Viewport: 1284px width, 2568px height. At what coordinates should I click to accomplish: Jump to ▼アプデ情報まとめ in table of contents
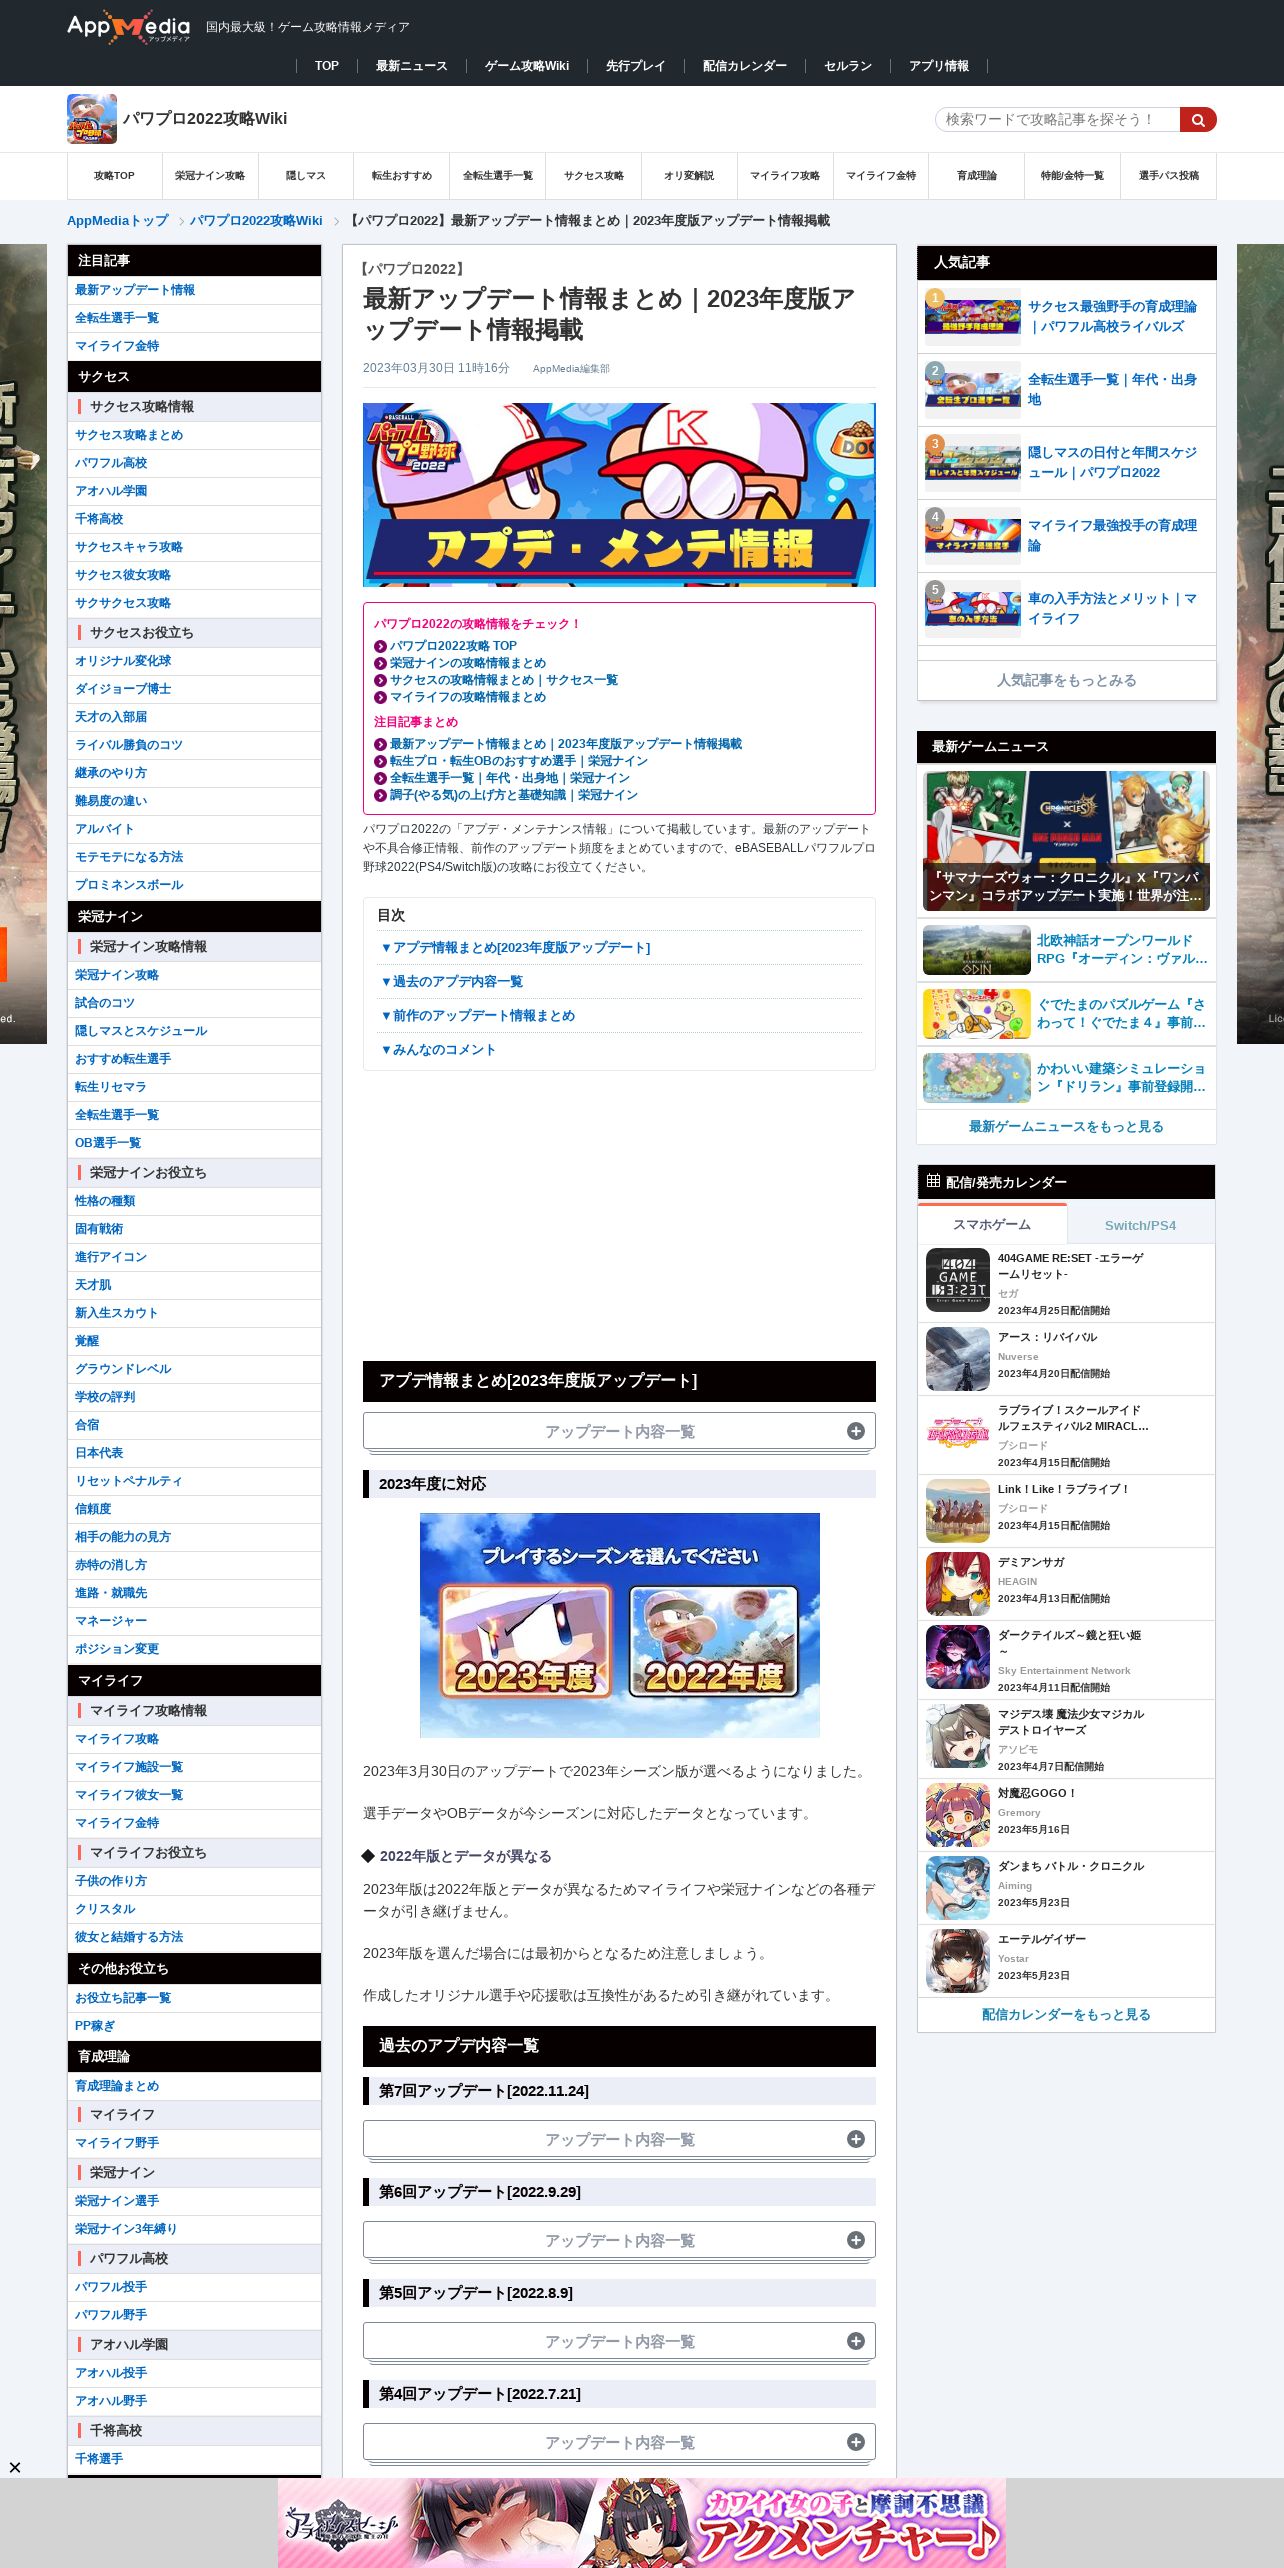point(515,948)
